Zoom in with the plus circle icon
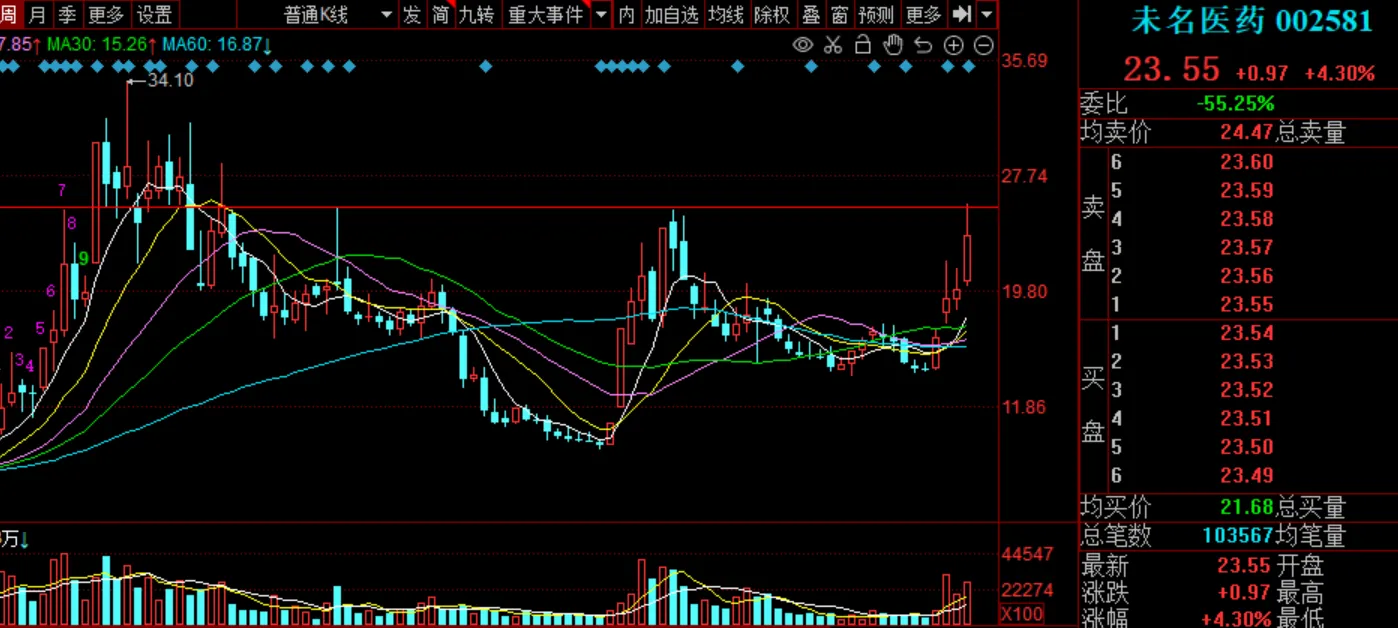This screenshot has width=1398, height=628. [x=953, y=45]
